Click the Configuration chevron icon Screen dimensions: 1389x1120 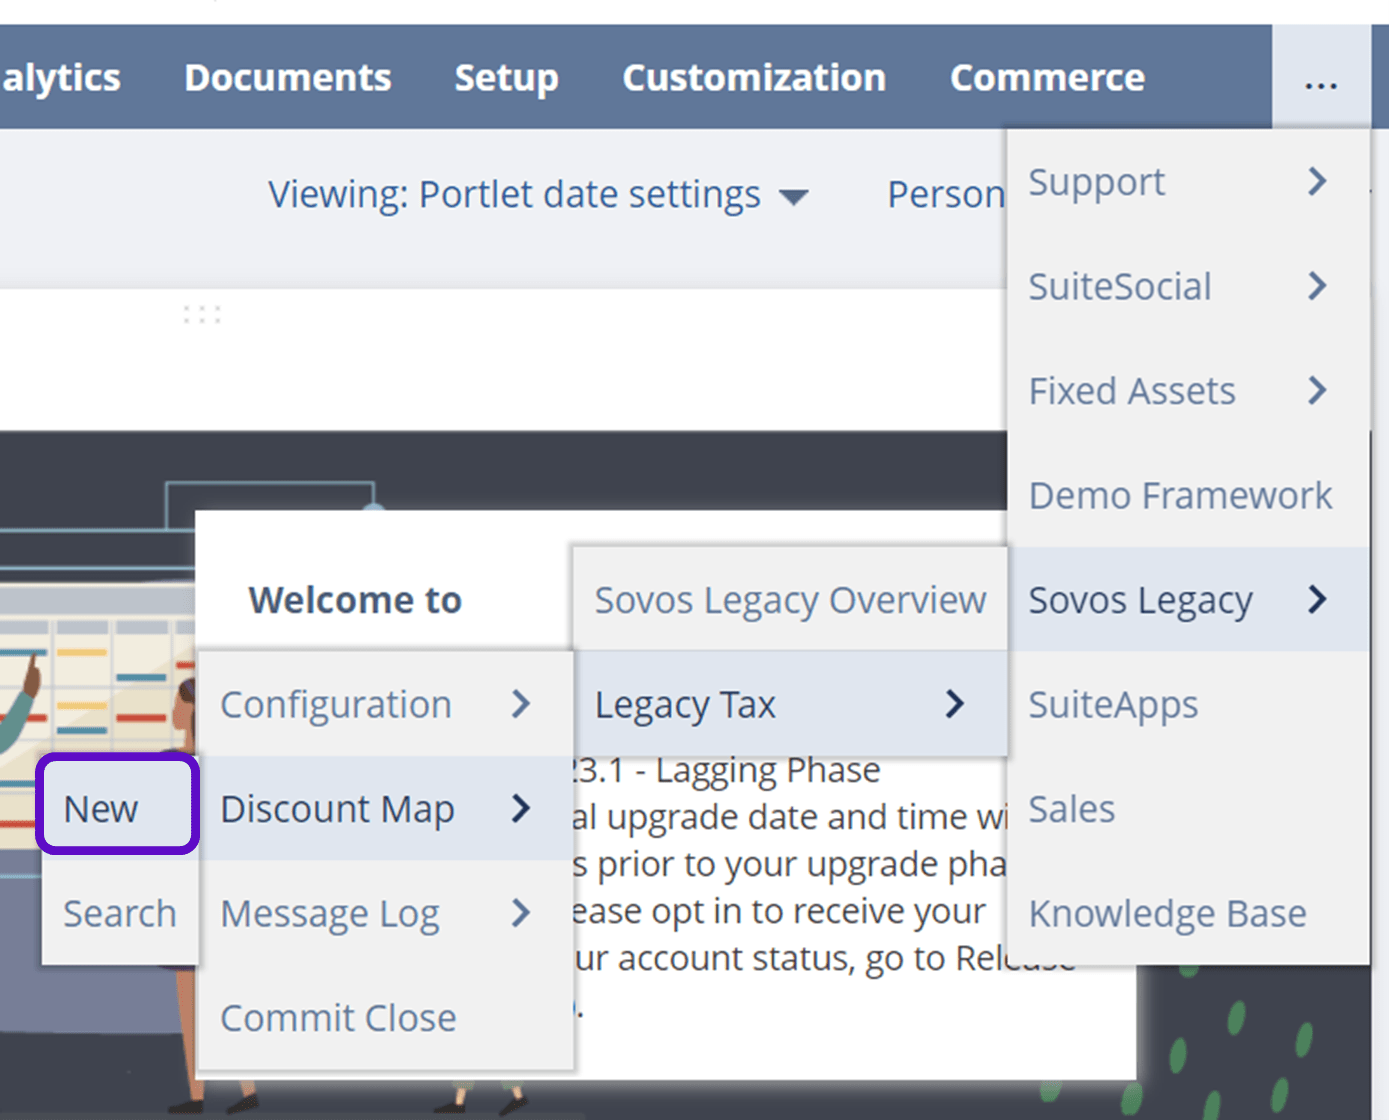click(520, 704)
